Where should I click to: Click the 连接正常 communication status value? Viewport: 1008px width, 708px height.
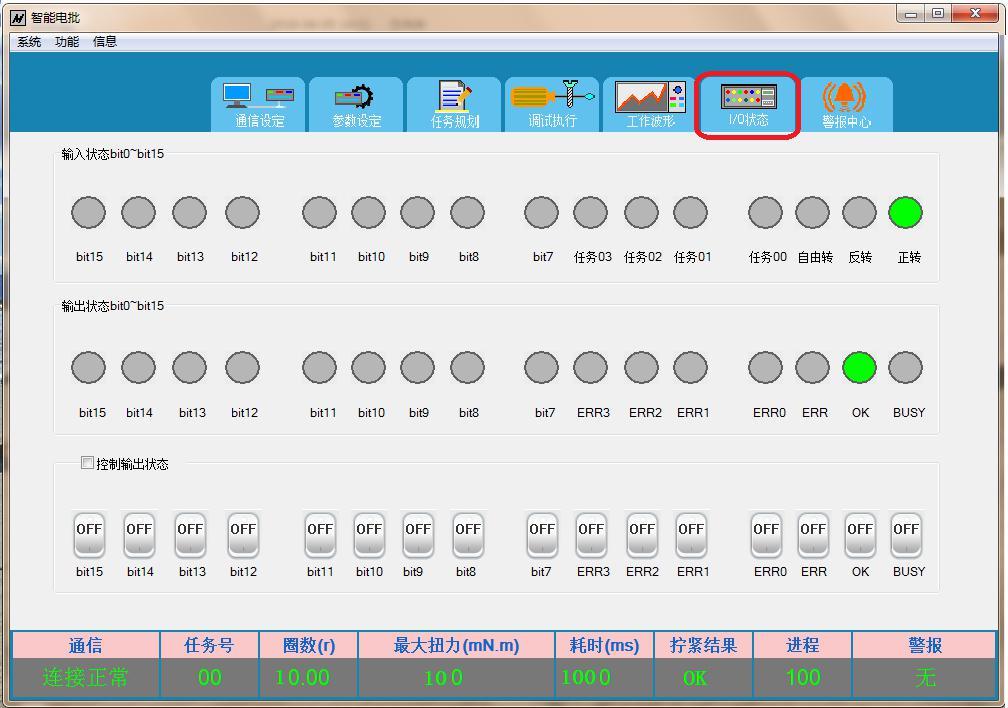pos(86,677)
